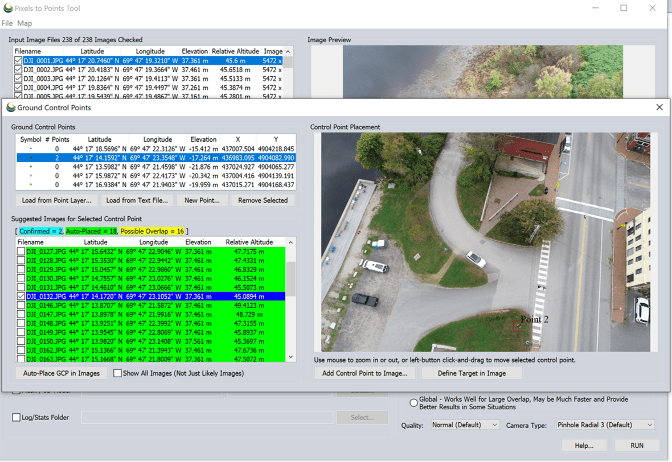
Task: Uncheck DJI_0001.JPG in Input Image Files
Action: (18, 60)
